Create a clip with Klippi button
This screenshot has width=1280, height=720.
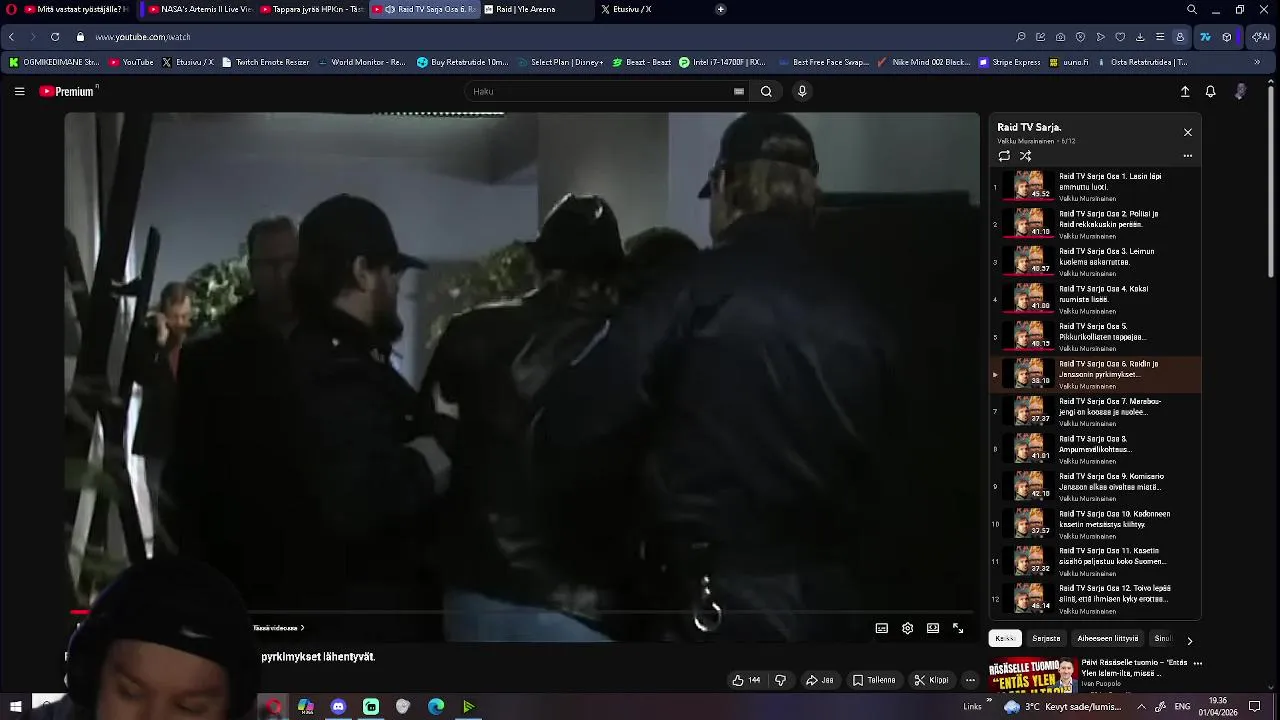pos(931,680)
